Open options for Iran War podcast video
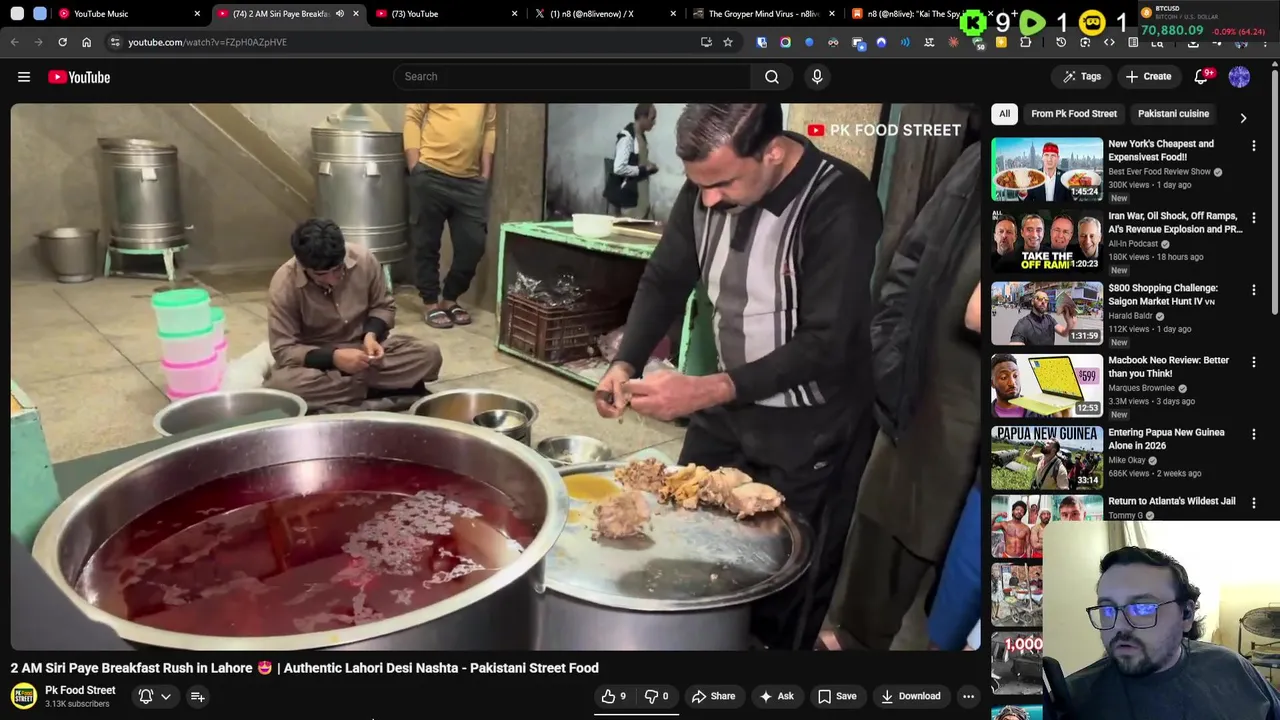1280x720 pixels. click(x=1253, y=218)
